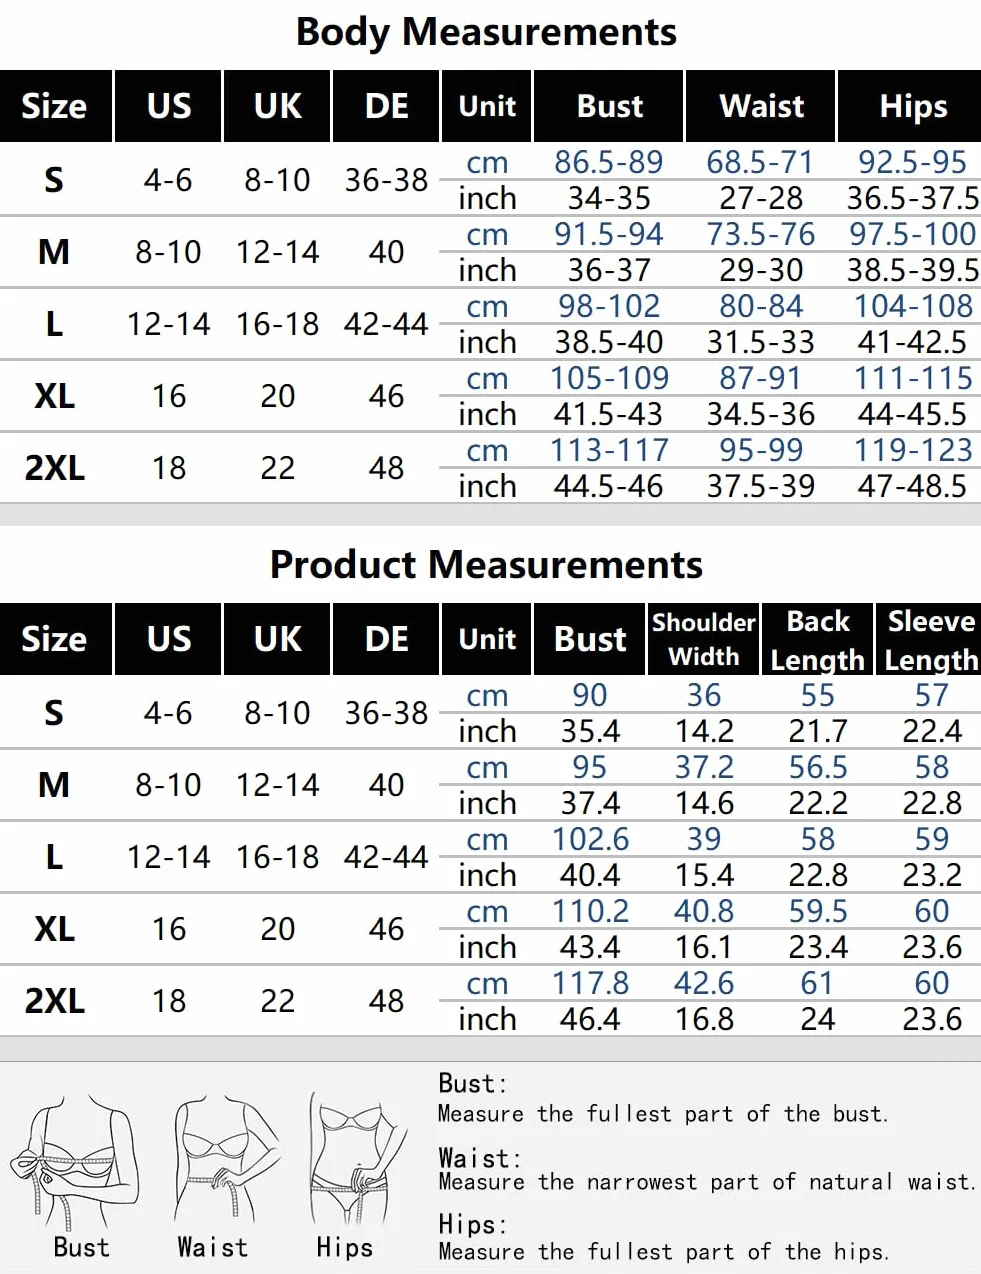981x1274 pixels.
Task: Click the 86.5-89 bust cm value
Action: [609, 162]
